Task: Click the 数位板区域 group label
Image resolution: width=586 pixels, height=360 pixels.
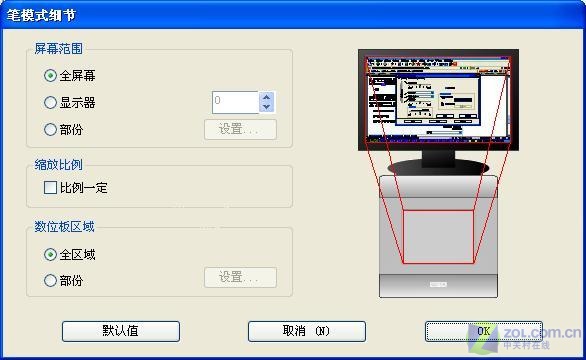Action: click(64, 227)
